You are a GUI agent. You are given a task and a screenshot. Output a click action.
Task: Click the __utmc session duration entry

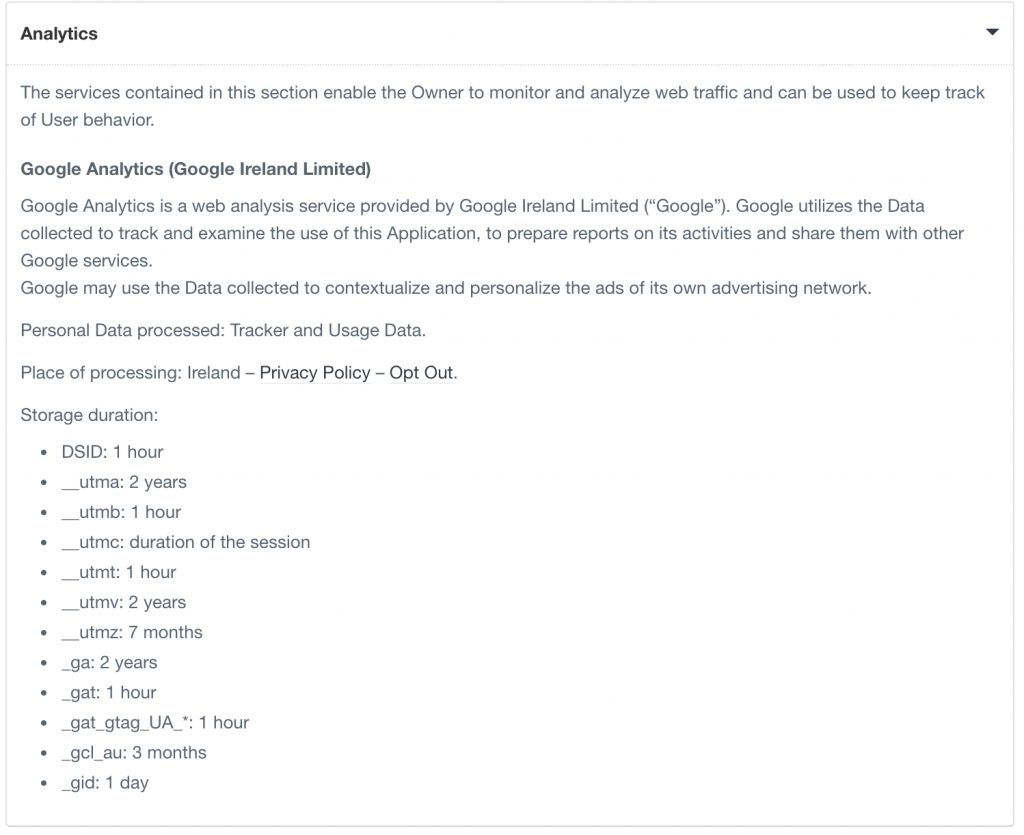[x=186, y=542]
